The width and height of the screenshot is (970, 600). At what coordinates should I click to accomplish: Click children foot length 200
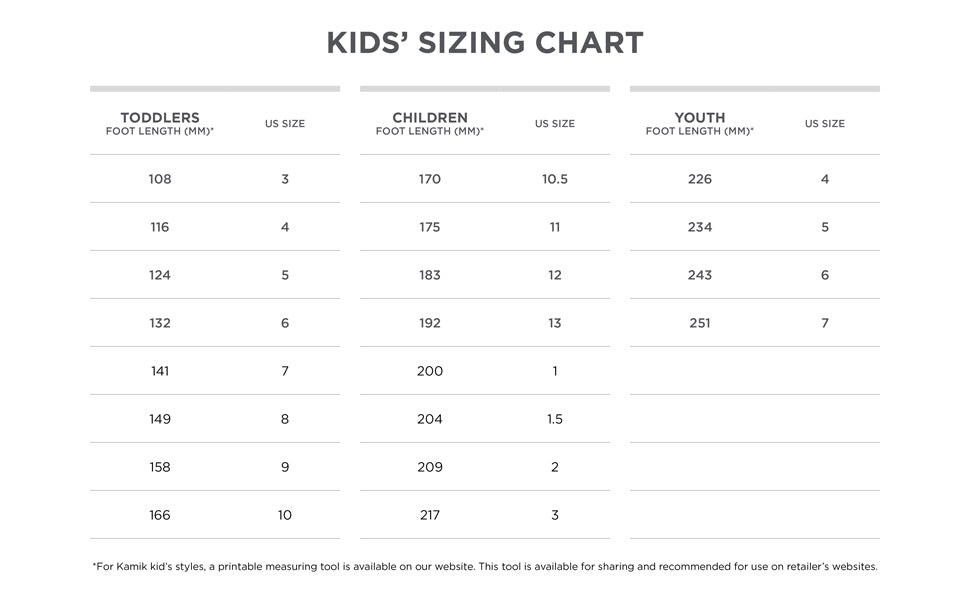click(x=430, y=371)
